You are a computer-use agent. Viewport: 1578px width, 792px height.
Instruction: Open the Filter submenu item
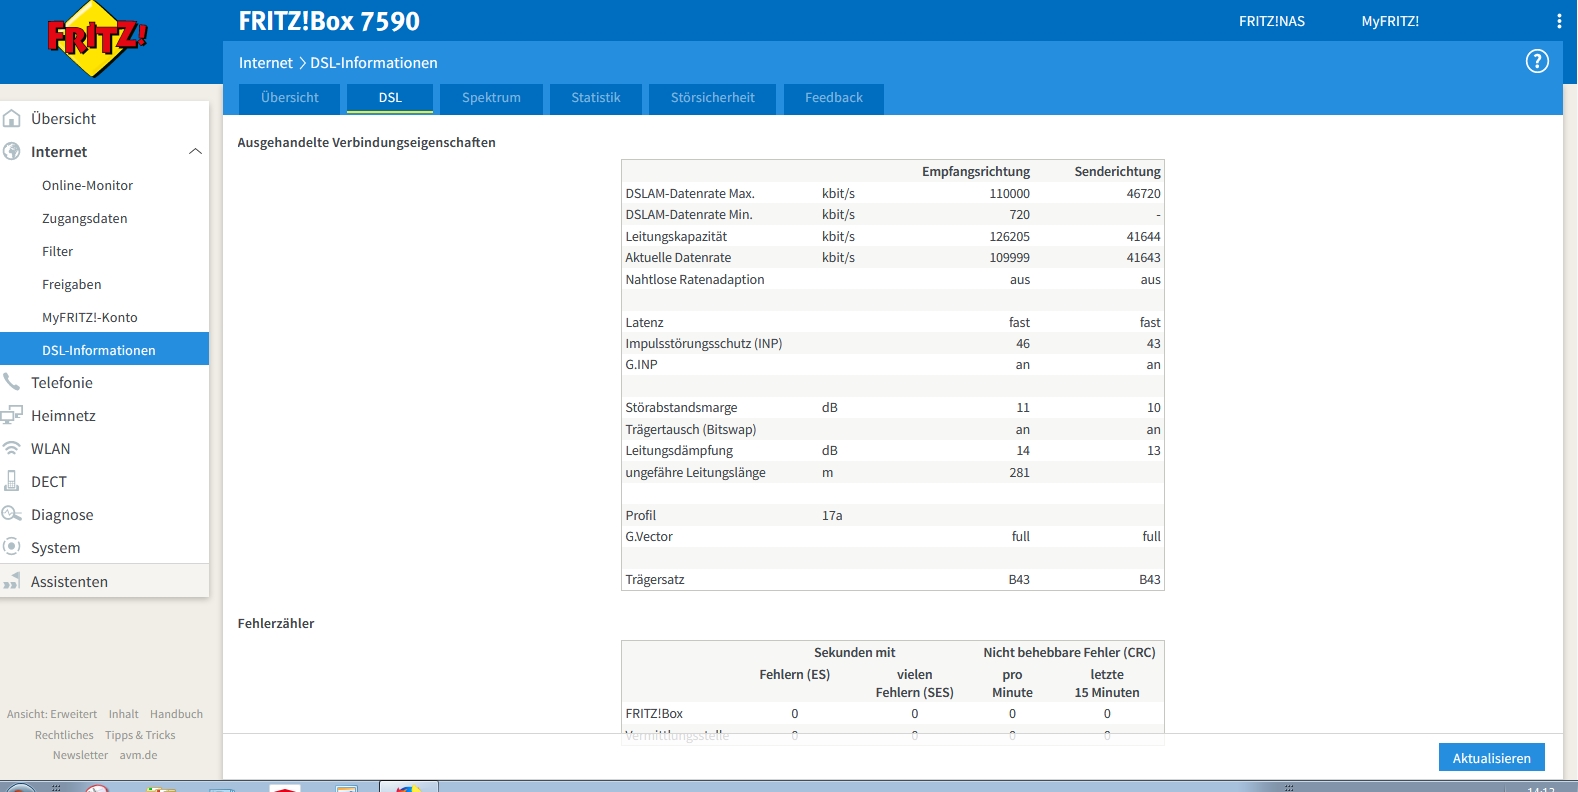pos(57,251)
